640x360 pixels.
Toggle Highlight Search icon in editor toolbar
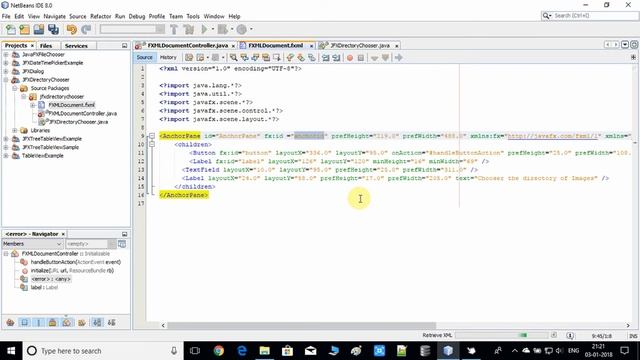point(266,58)
